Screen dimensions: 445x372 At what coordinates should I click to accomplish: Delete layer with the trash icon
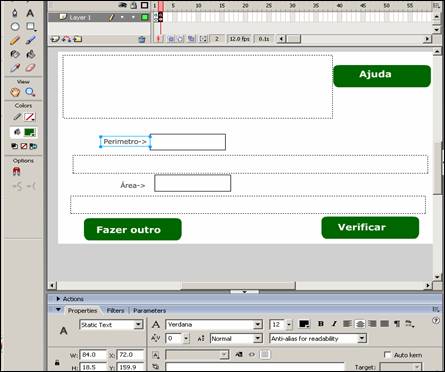point(142,39)
